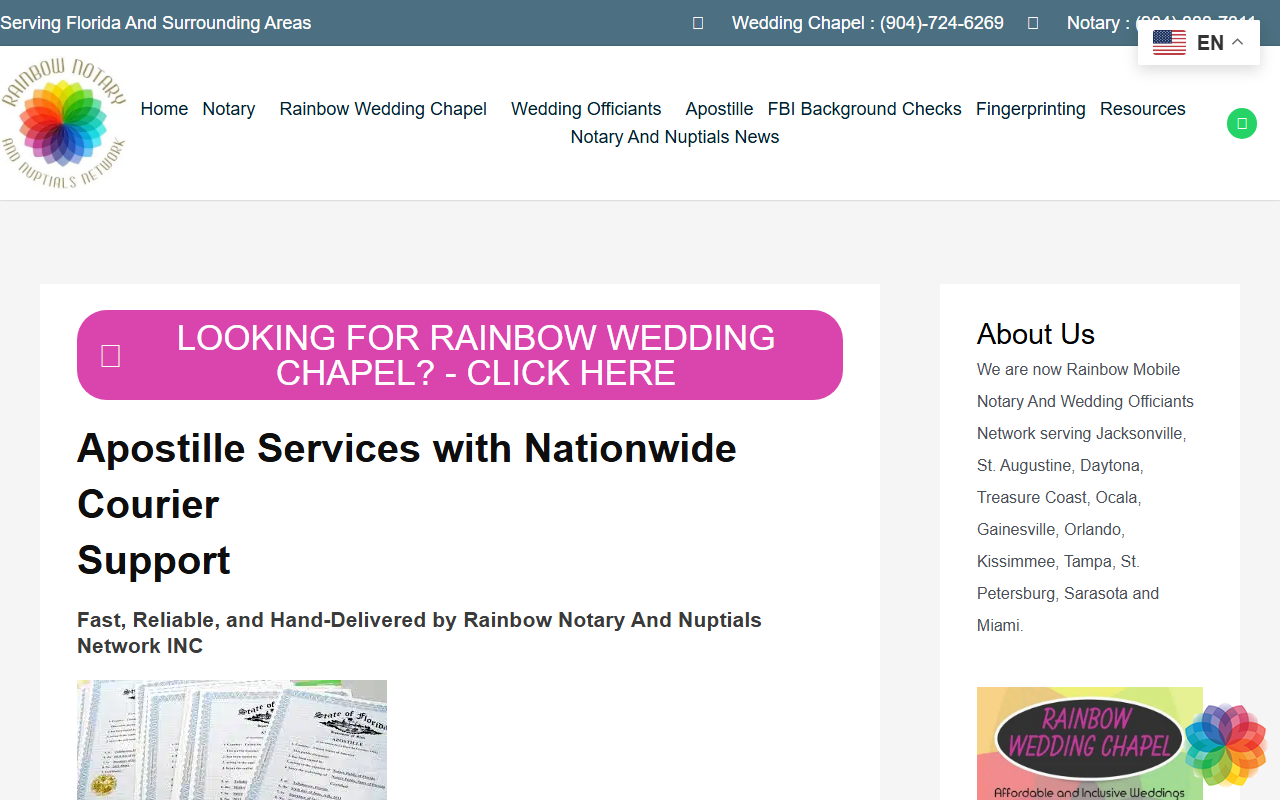Click the Apostille Services with Nationwide Courier heading

coord(407,504)
